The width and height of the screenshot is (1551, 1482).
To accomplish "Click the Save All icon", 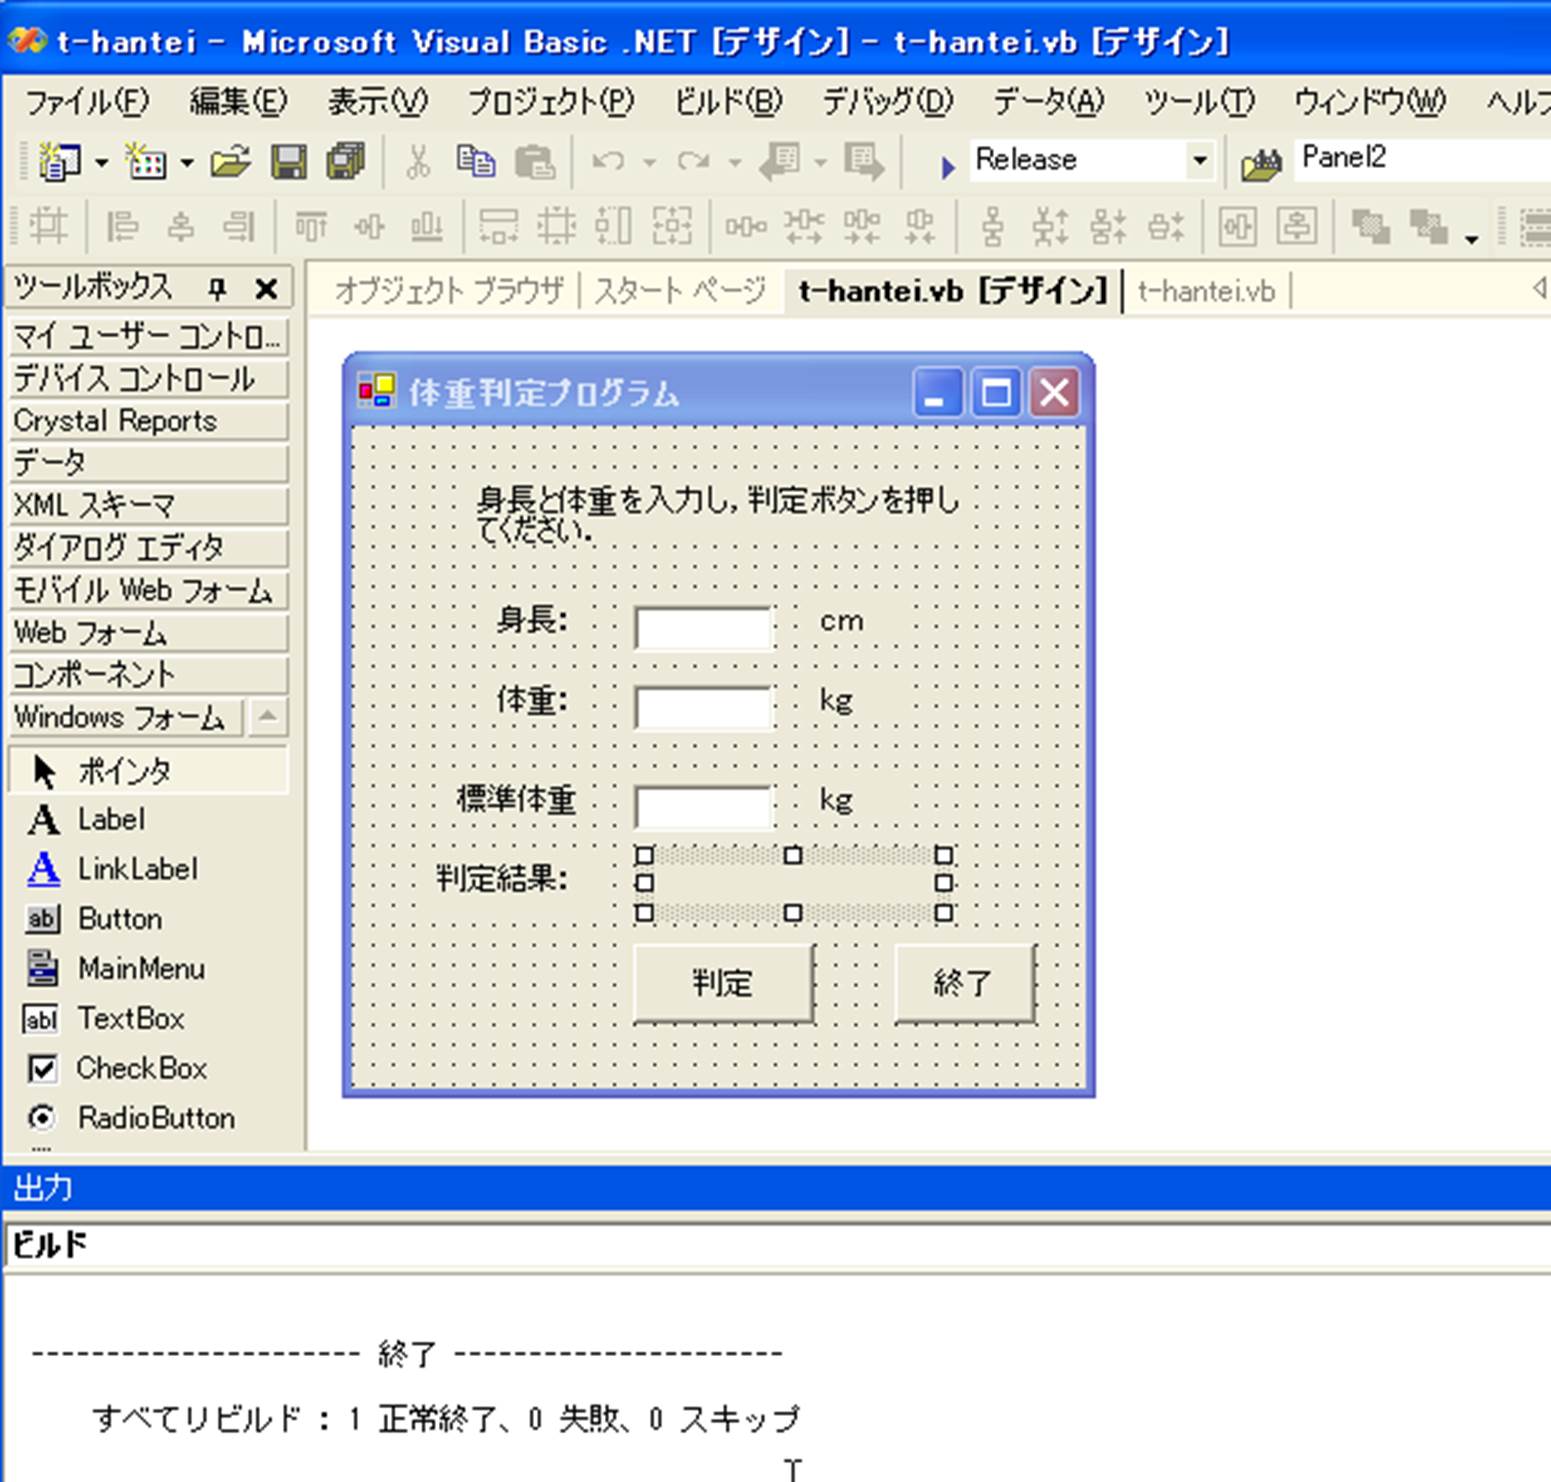I will (346, 162).
